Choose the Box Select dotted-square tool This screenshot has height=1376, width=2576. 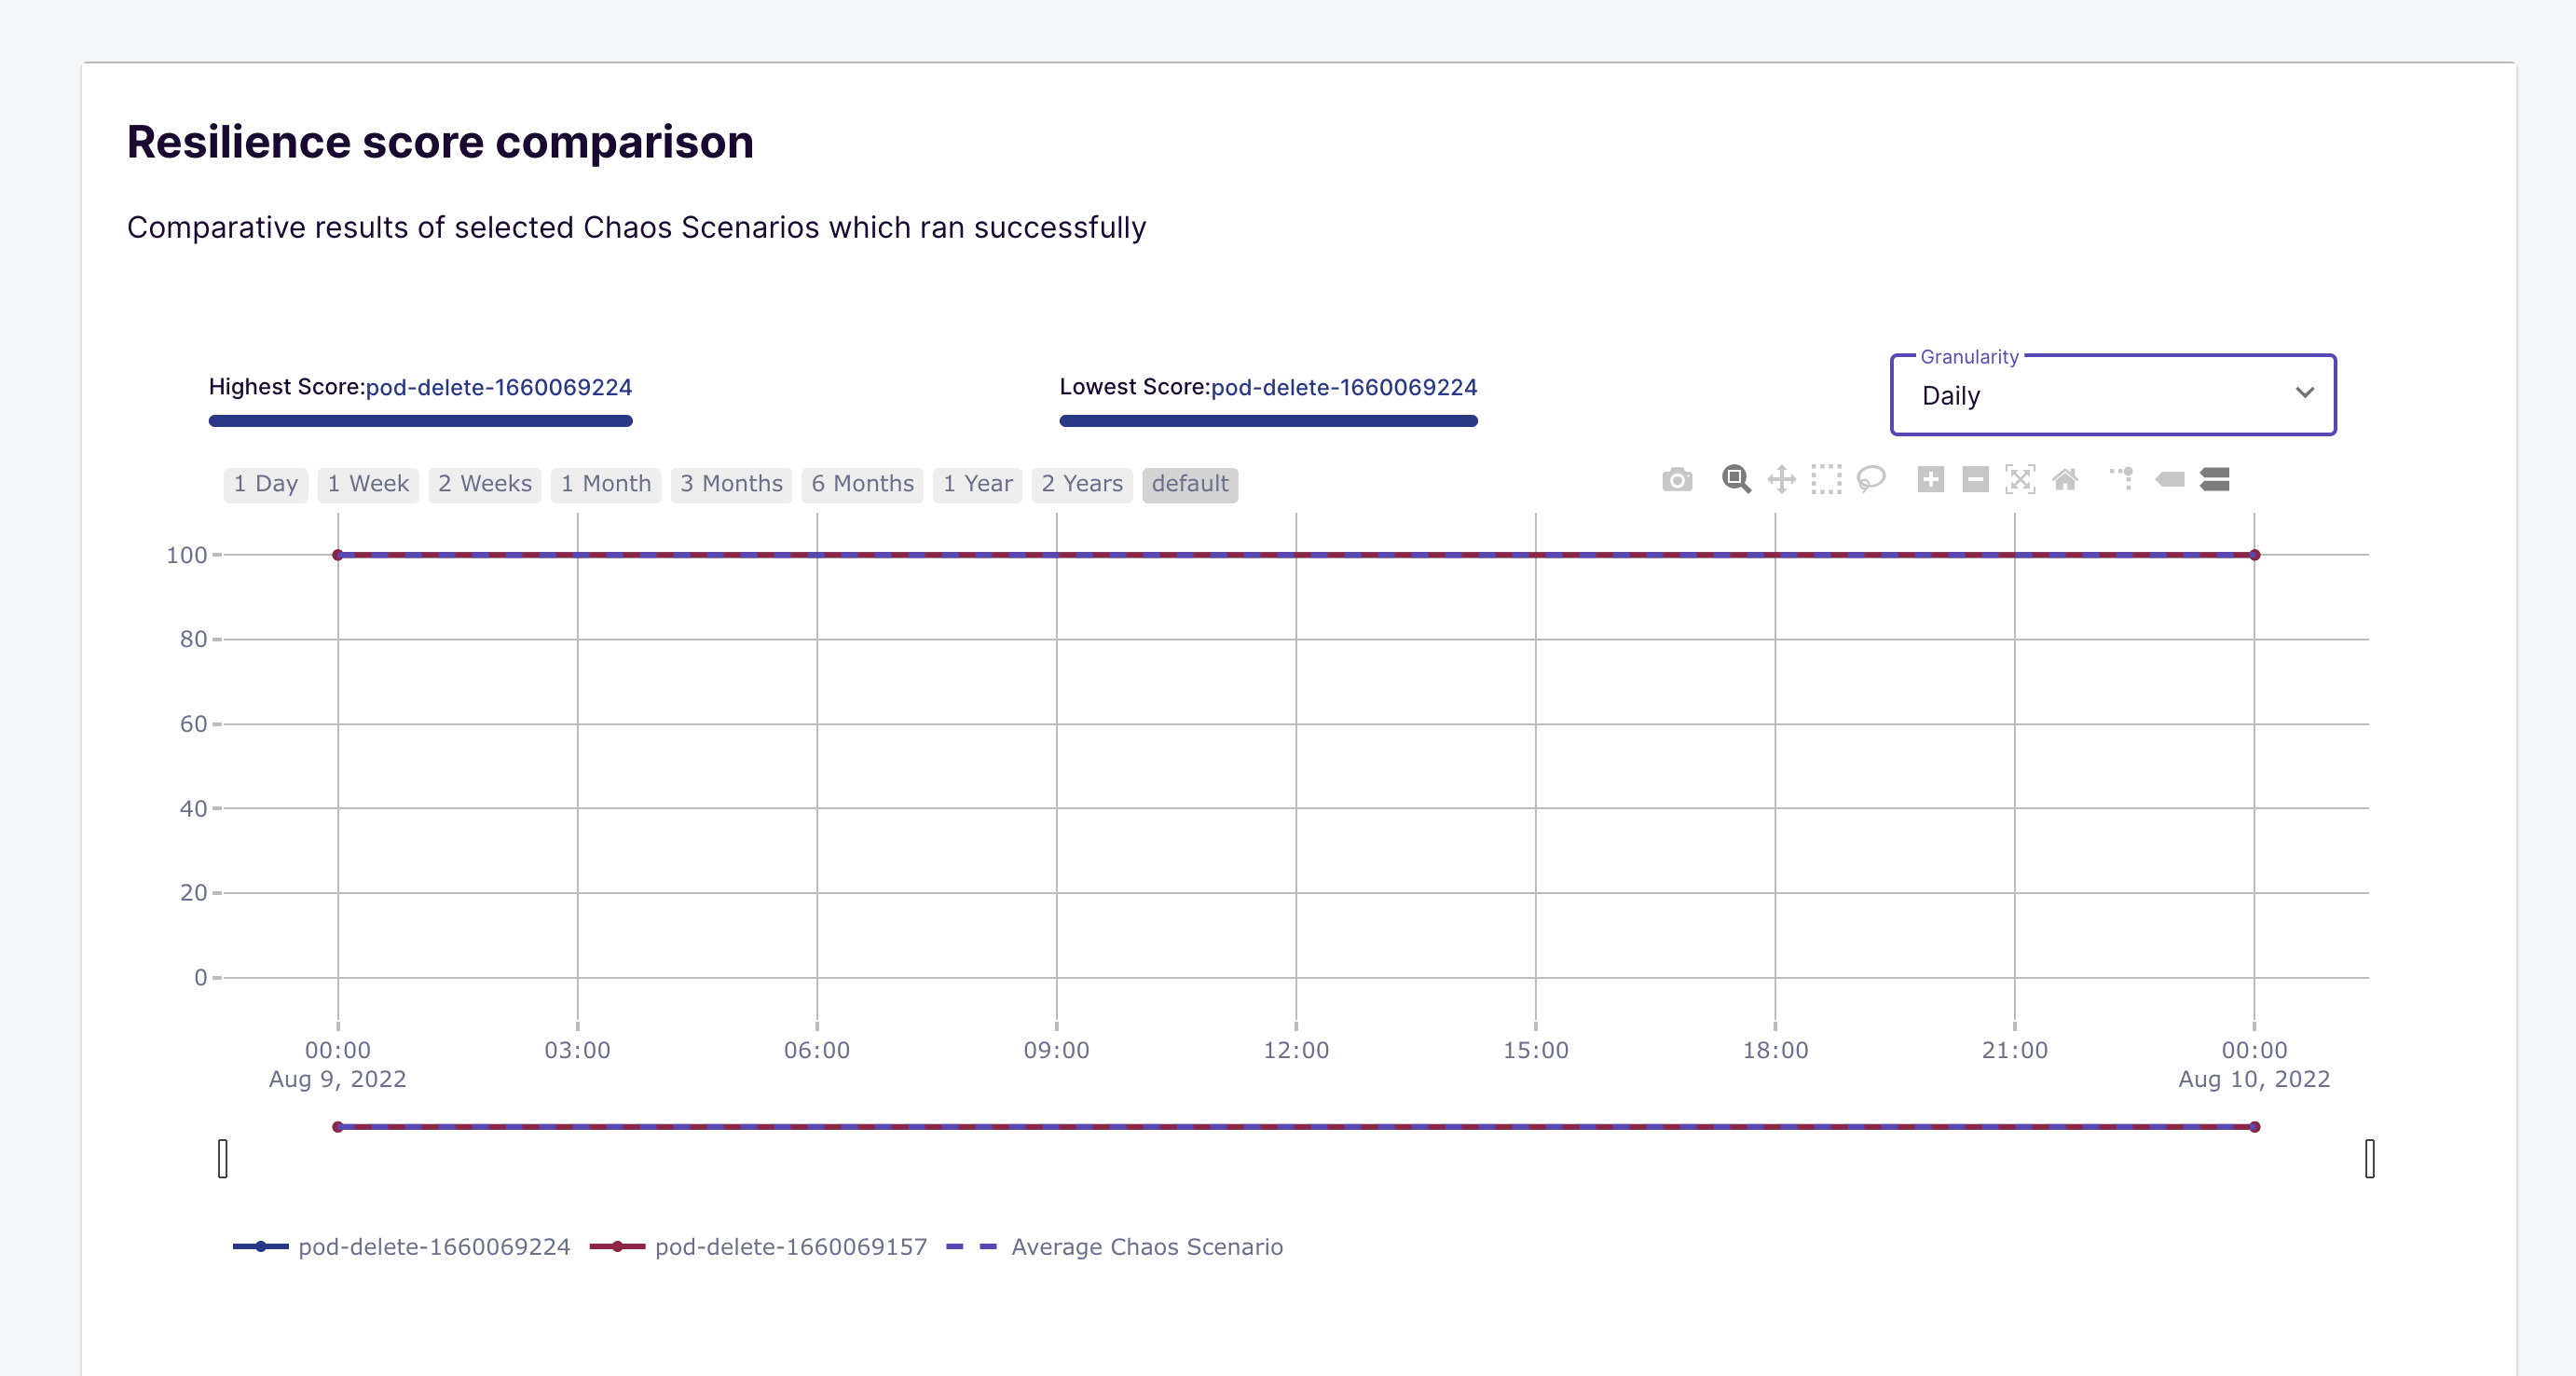pyautogui.click(x=1826, y=480)
